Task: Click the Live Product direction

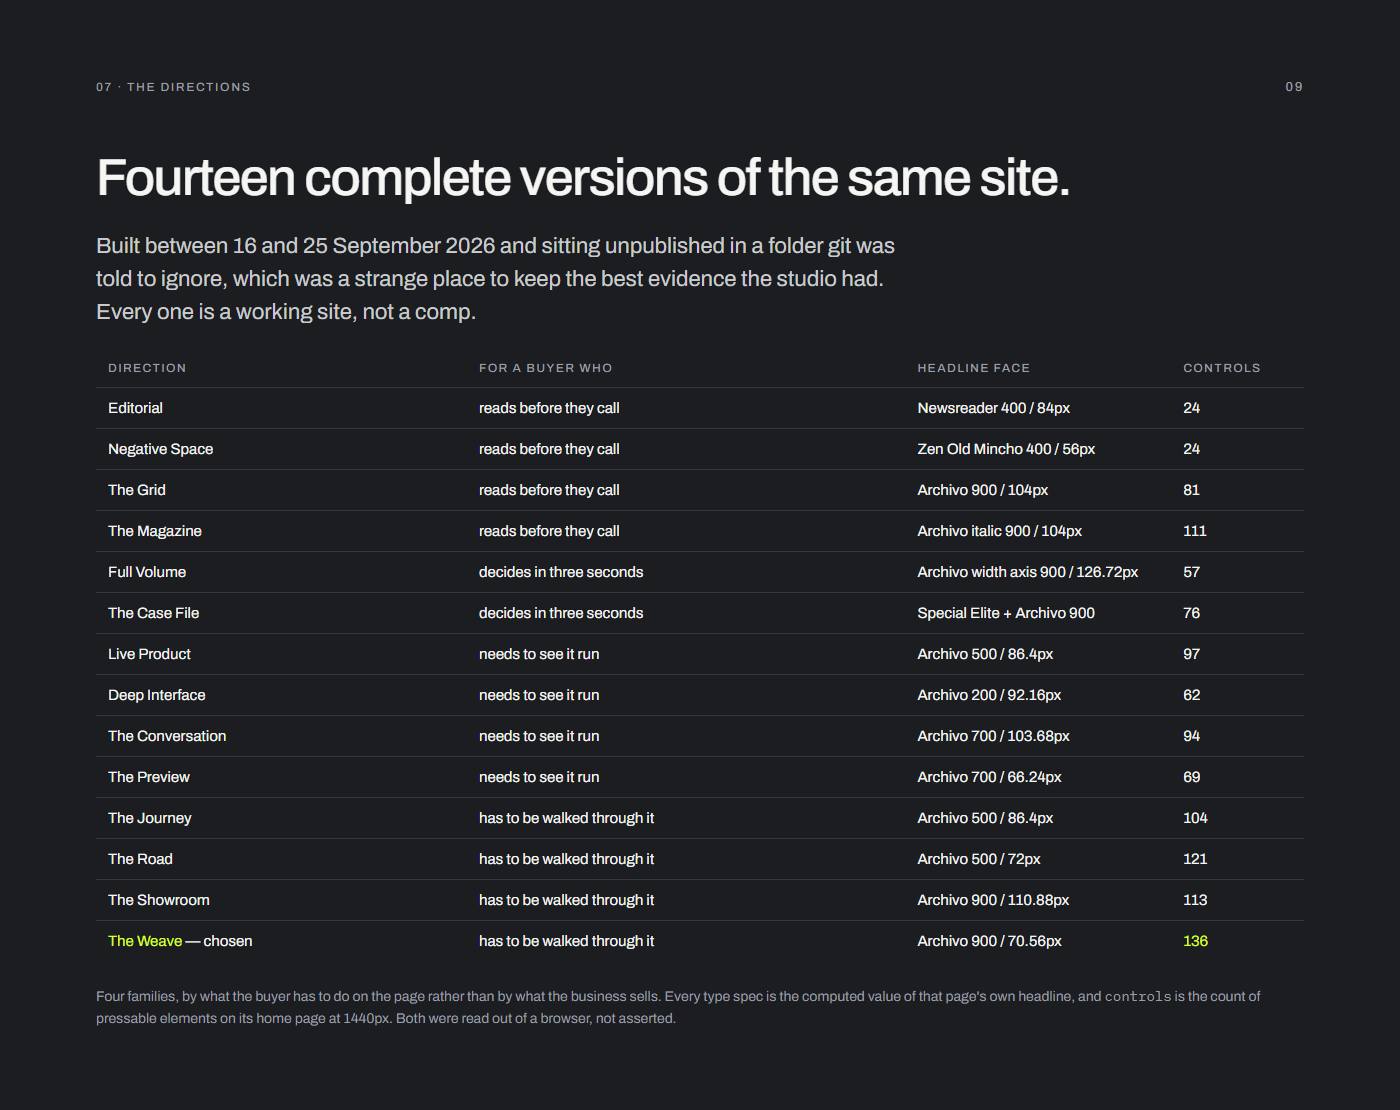Action: [149, 654]
